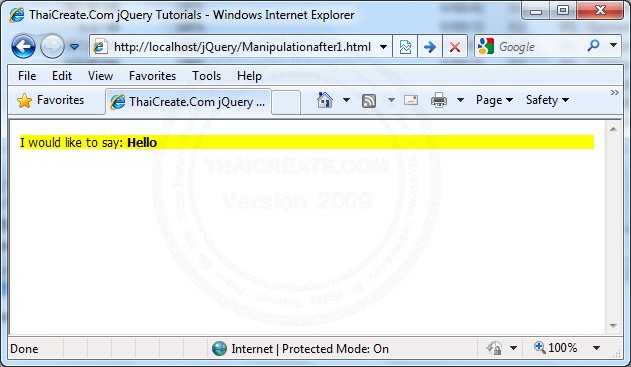Click the Google search provider icon
The image size is (631, 367).
click(x=486, y=46)
